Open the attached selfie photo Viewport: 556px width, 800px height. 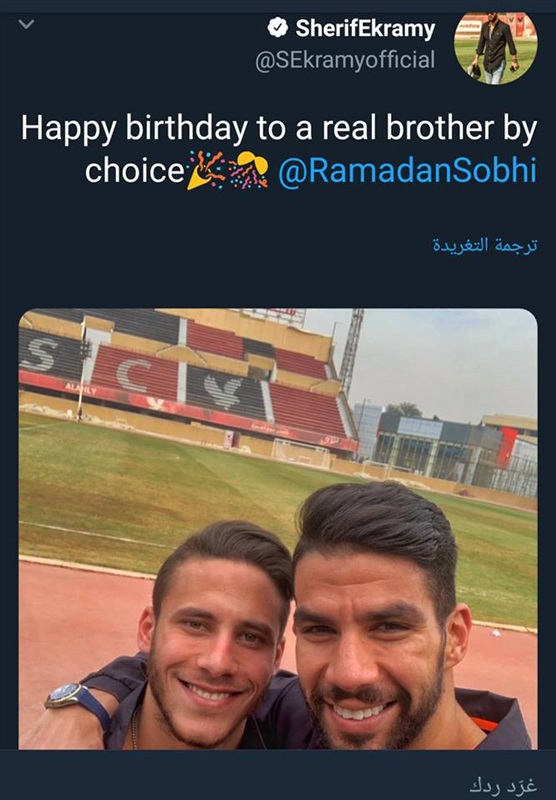pyautogui.click(x=278, y=529)
